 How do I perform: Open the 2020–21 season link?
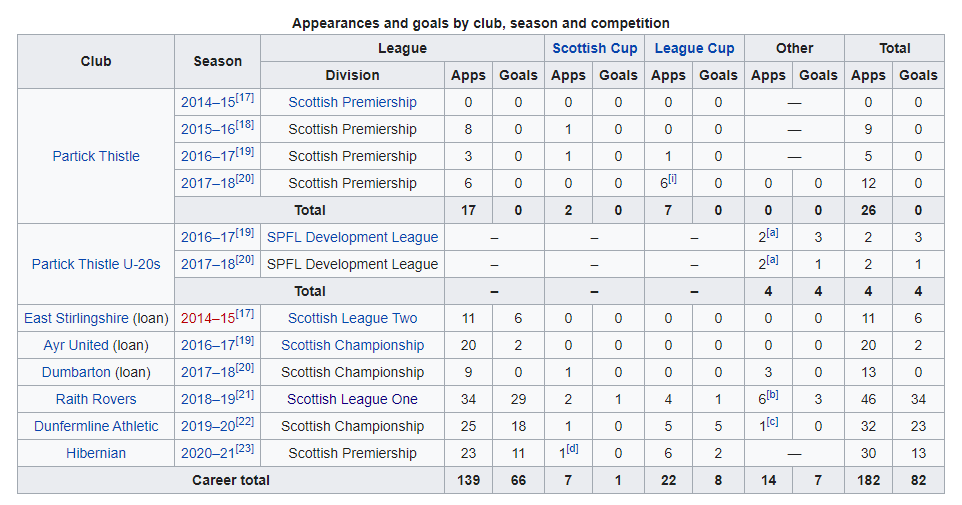coord(208,453)
